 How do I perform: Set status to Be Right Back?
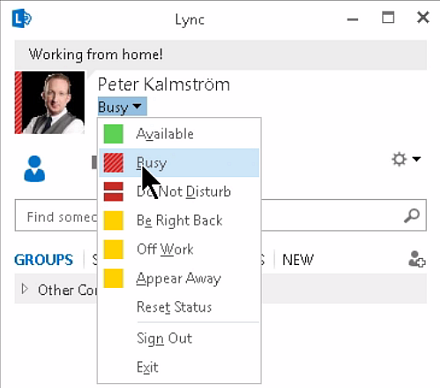(x=179, y=220)
